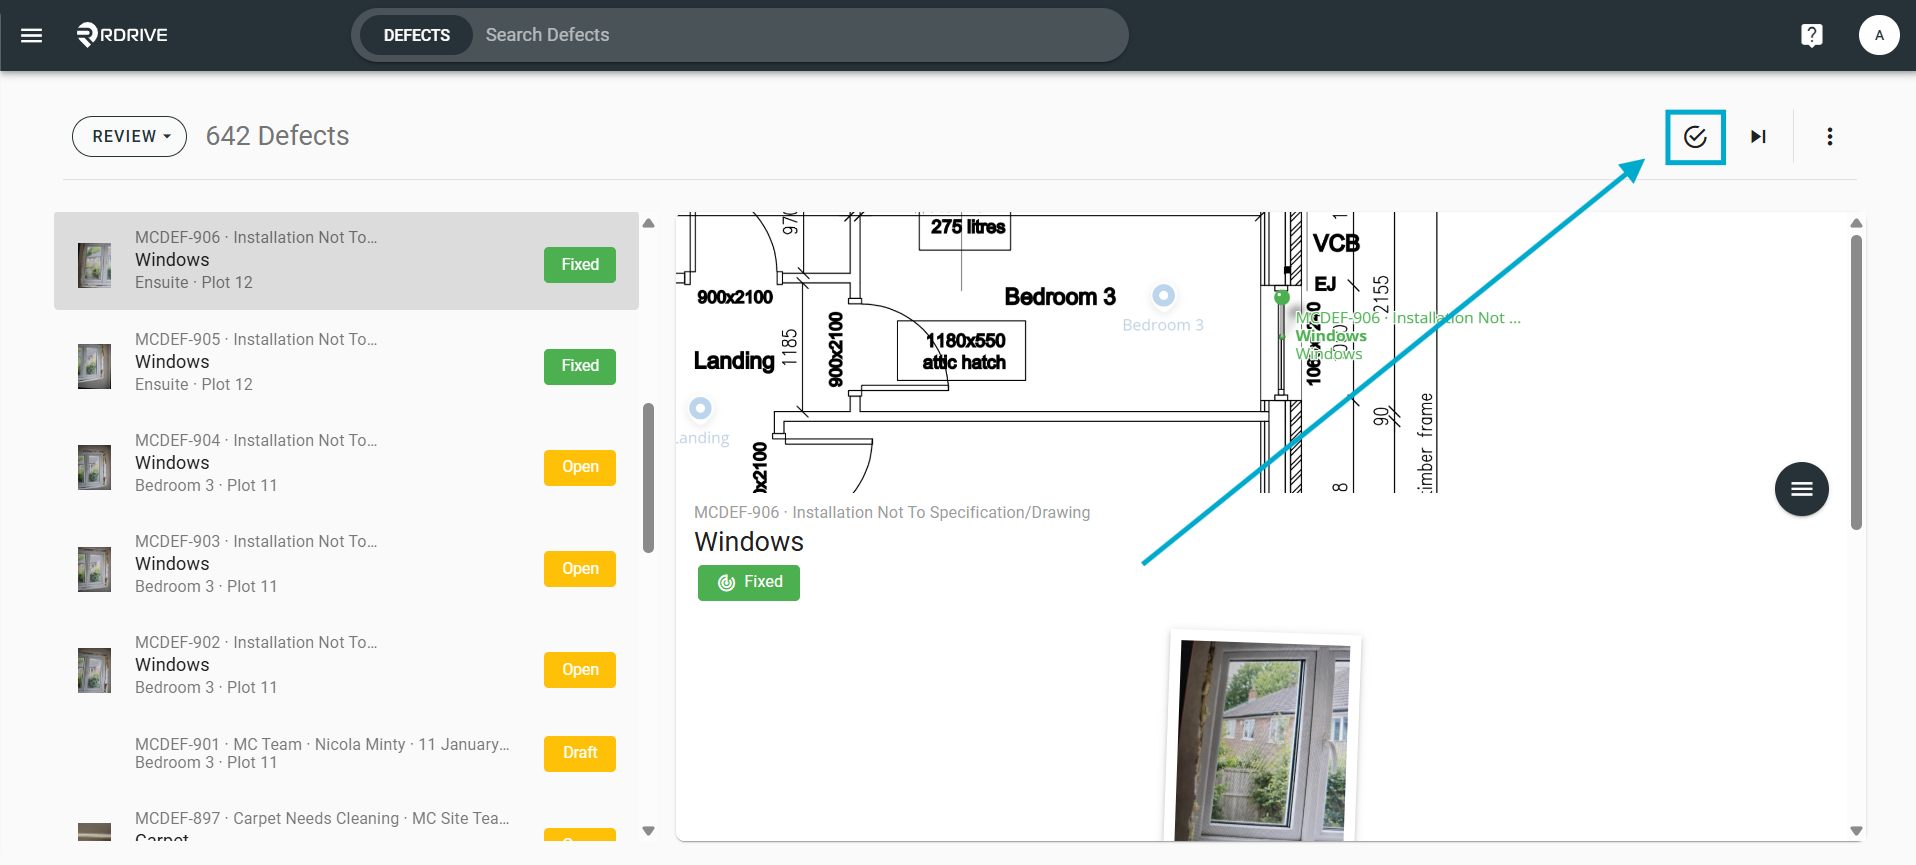This screenshot has width=1916, height=865.
Task: Click Open status of MCDEF-902 row
Action: tap(580, 670)
